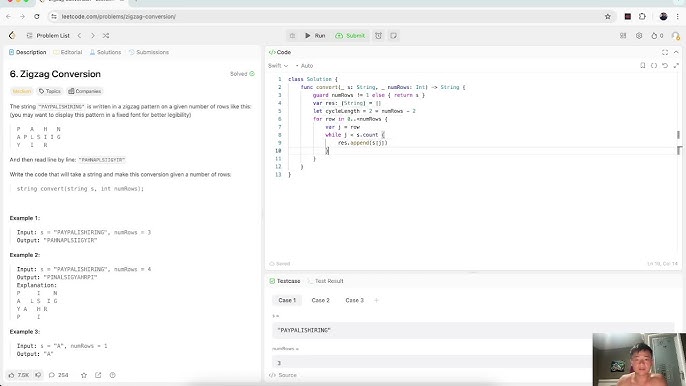Run the code with the Run button
The height and width of the screenshot is (386, 686).
(x=315, y=35)
